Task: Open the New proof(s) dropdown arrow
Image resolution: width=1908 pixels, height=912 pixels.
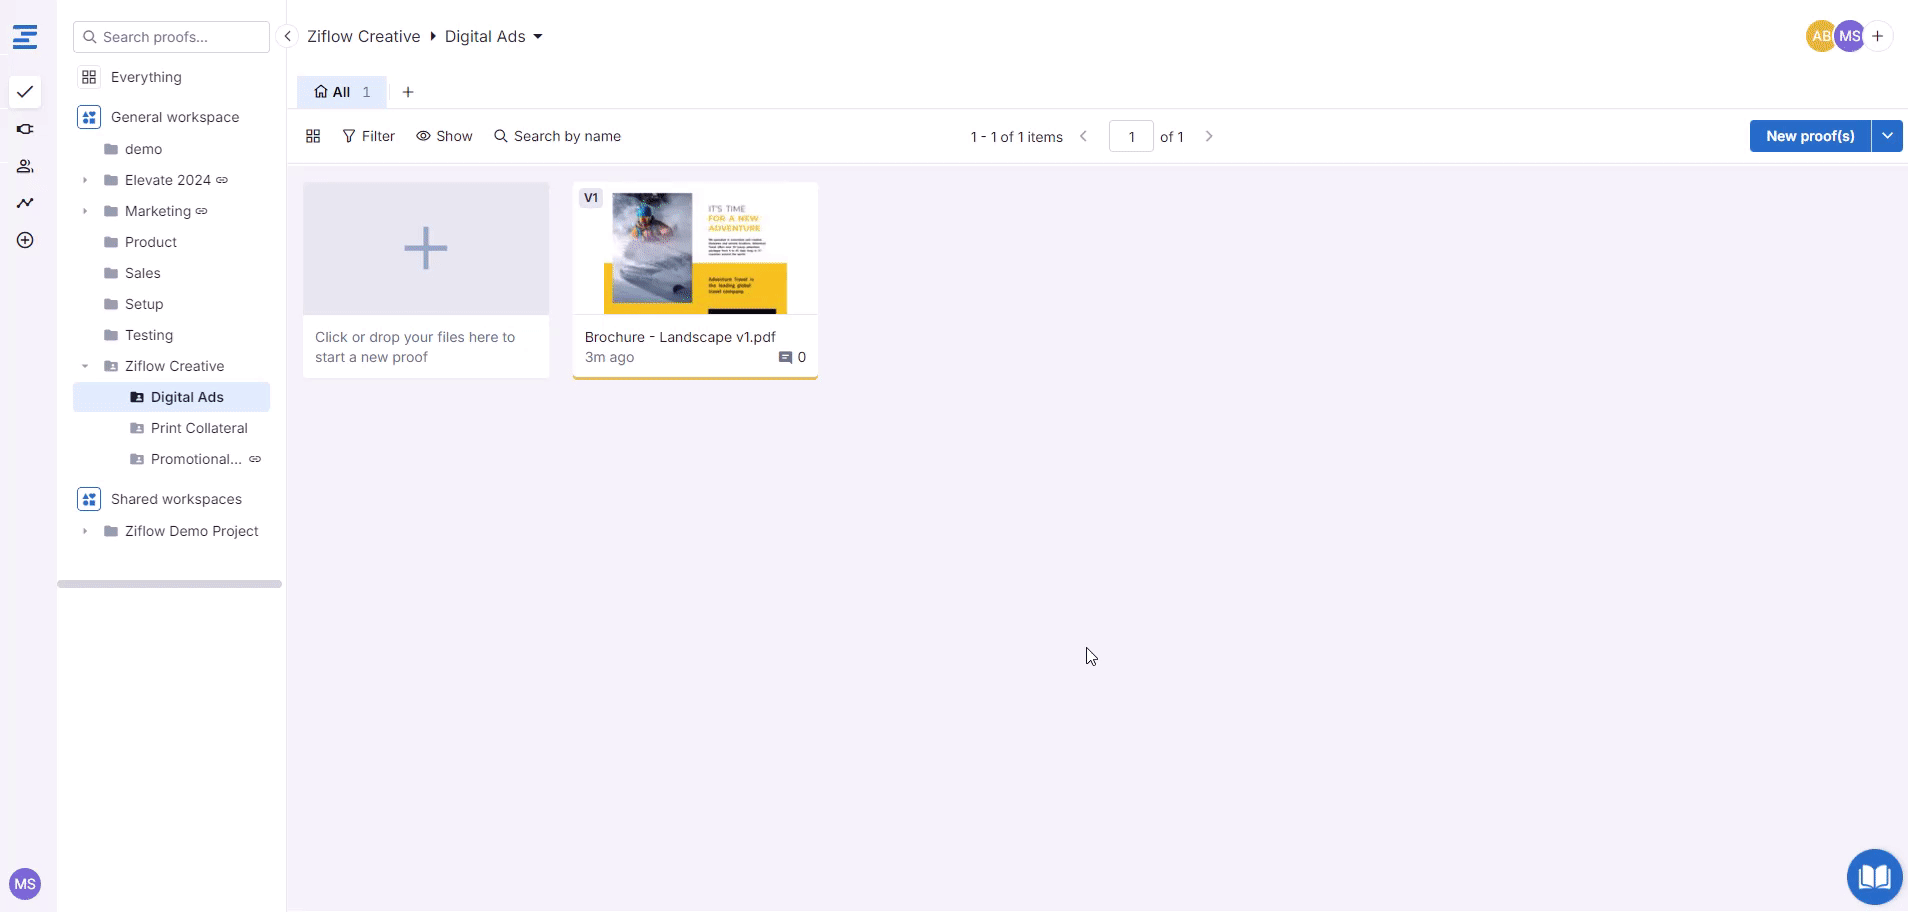Action: tap(1887, 136)
